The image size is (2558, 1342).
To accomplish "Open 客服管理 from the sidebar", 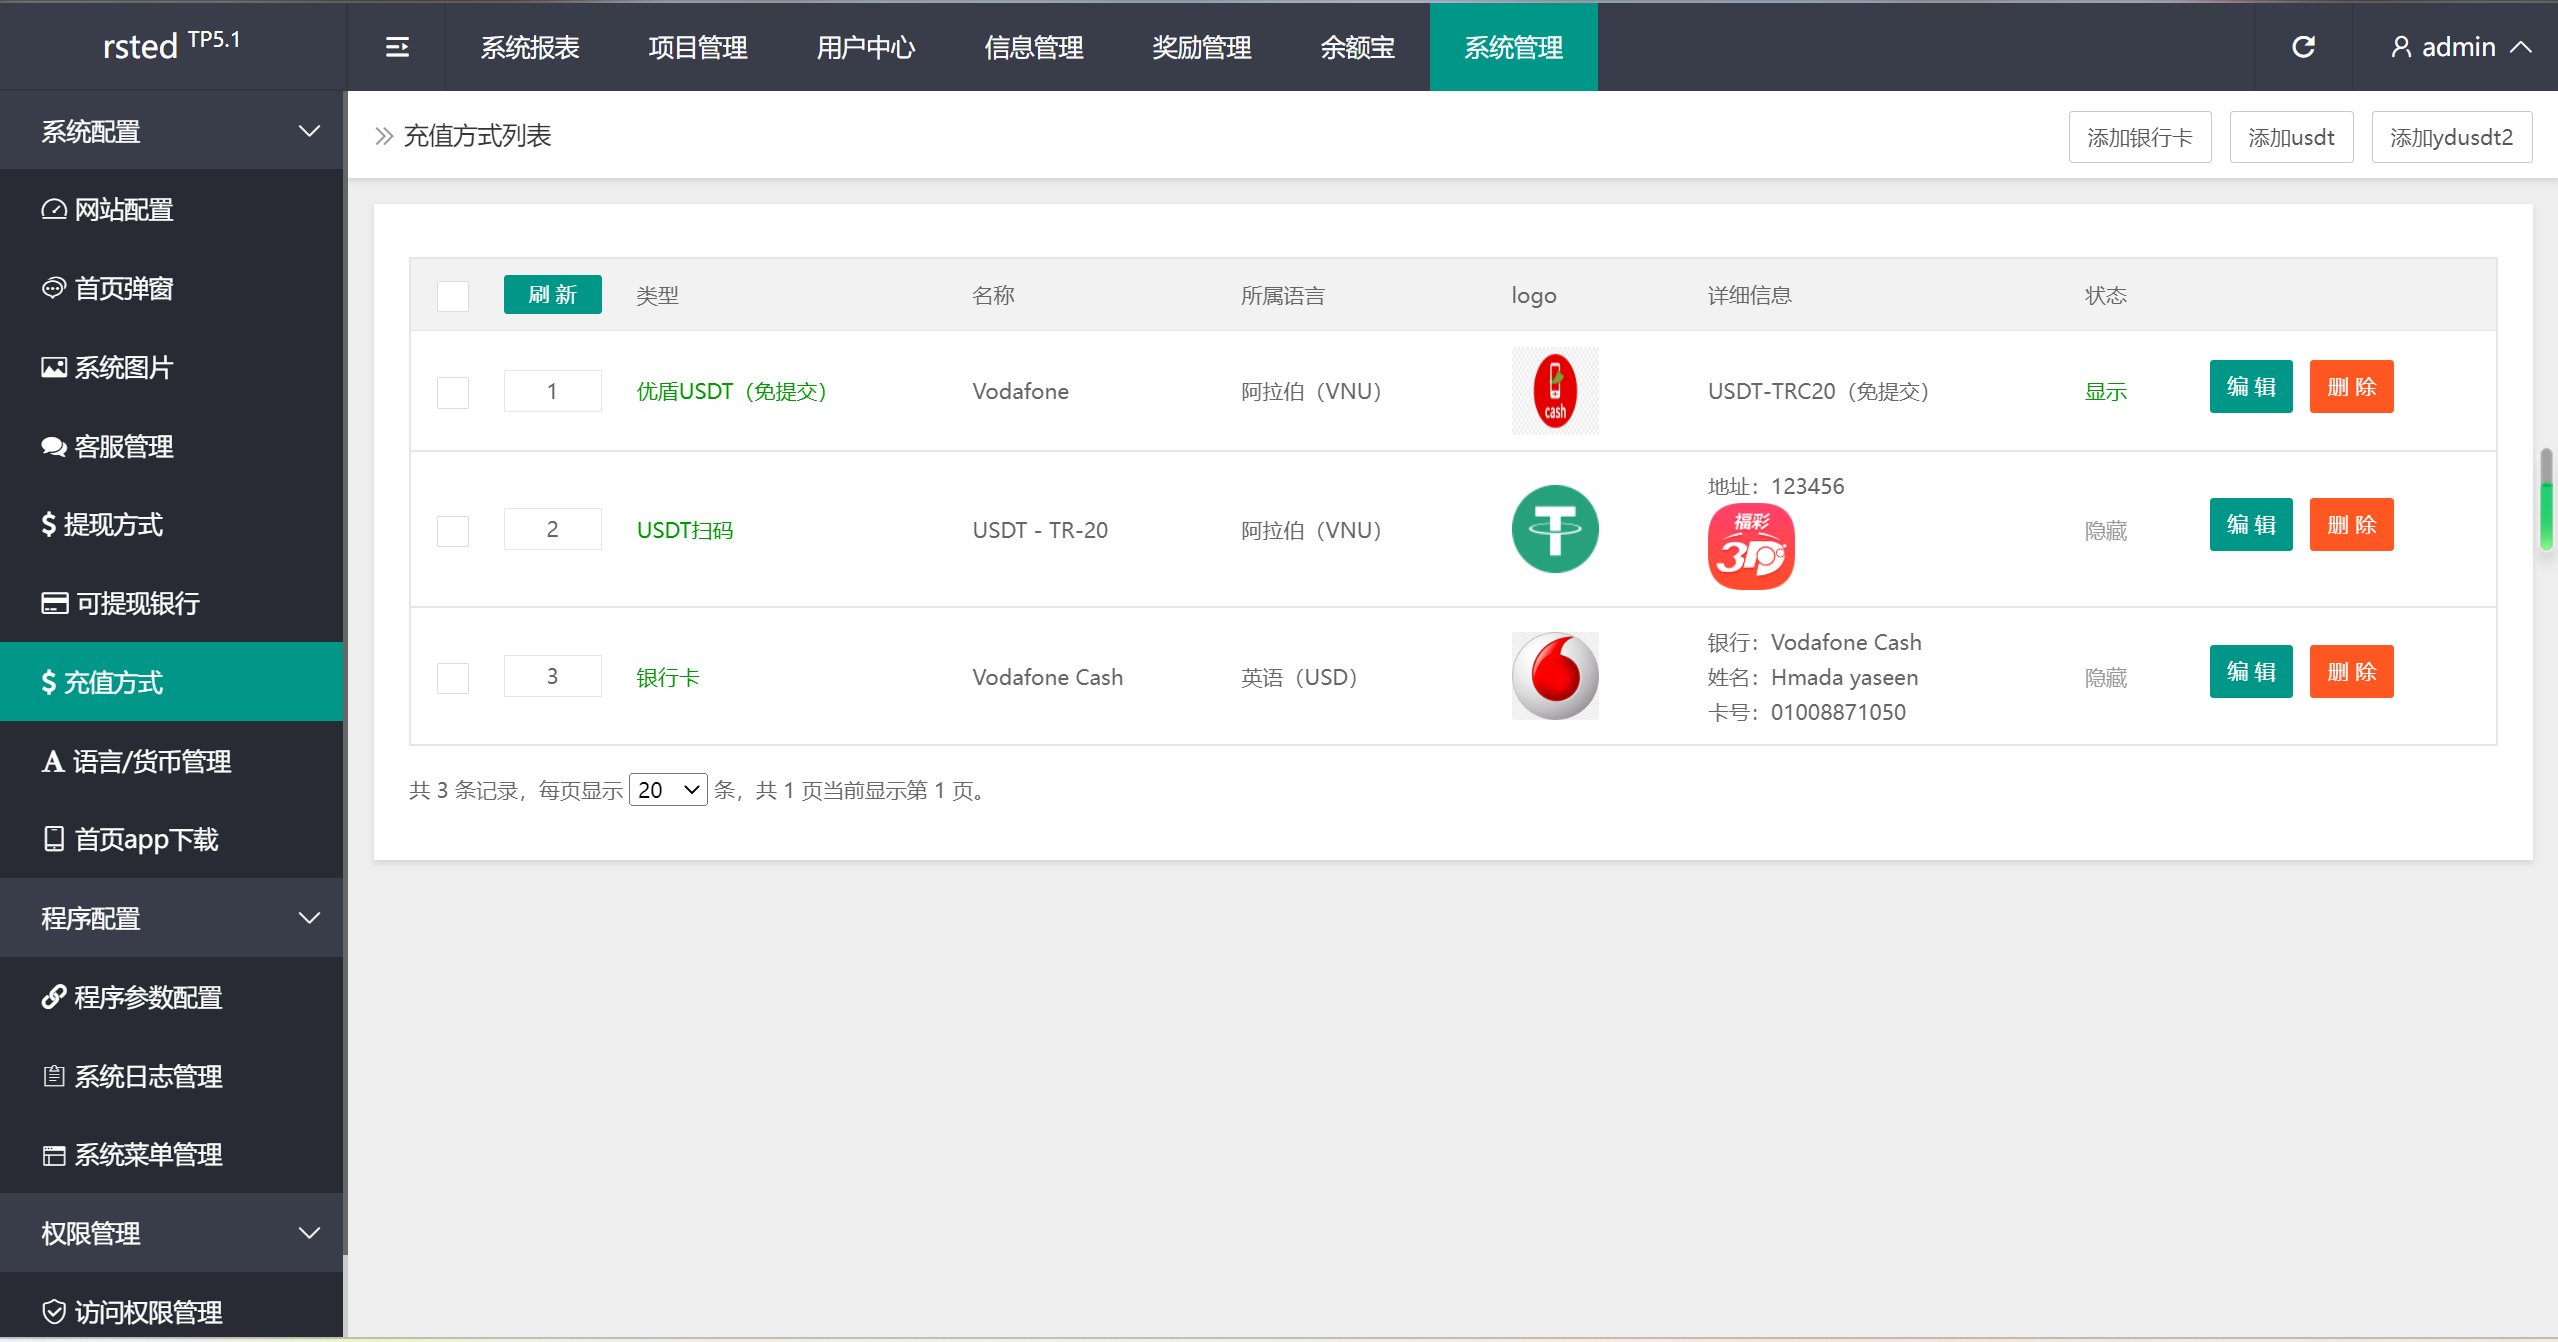I will 123,446.
